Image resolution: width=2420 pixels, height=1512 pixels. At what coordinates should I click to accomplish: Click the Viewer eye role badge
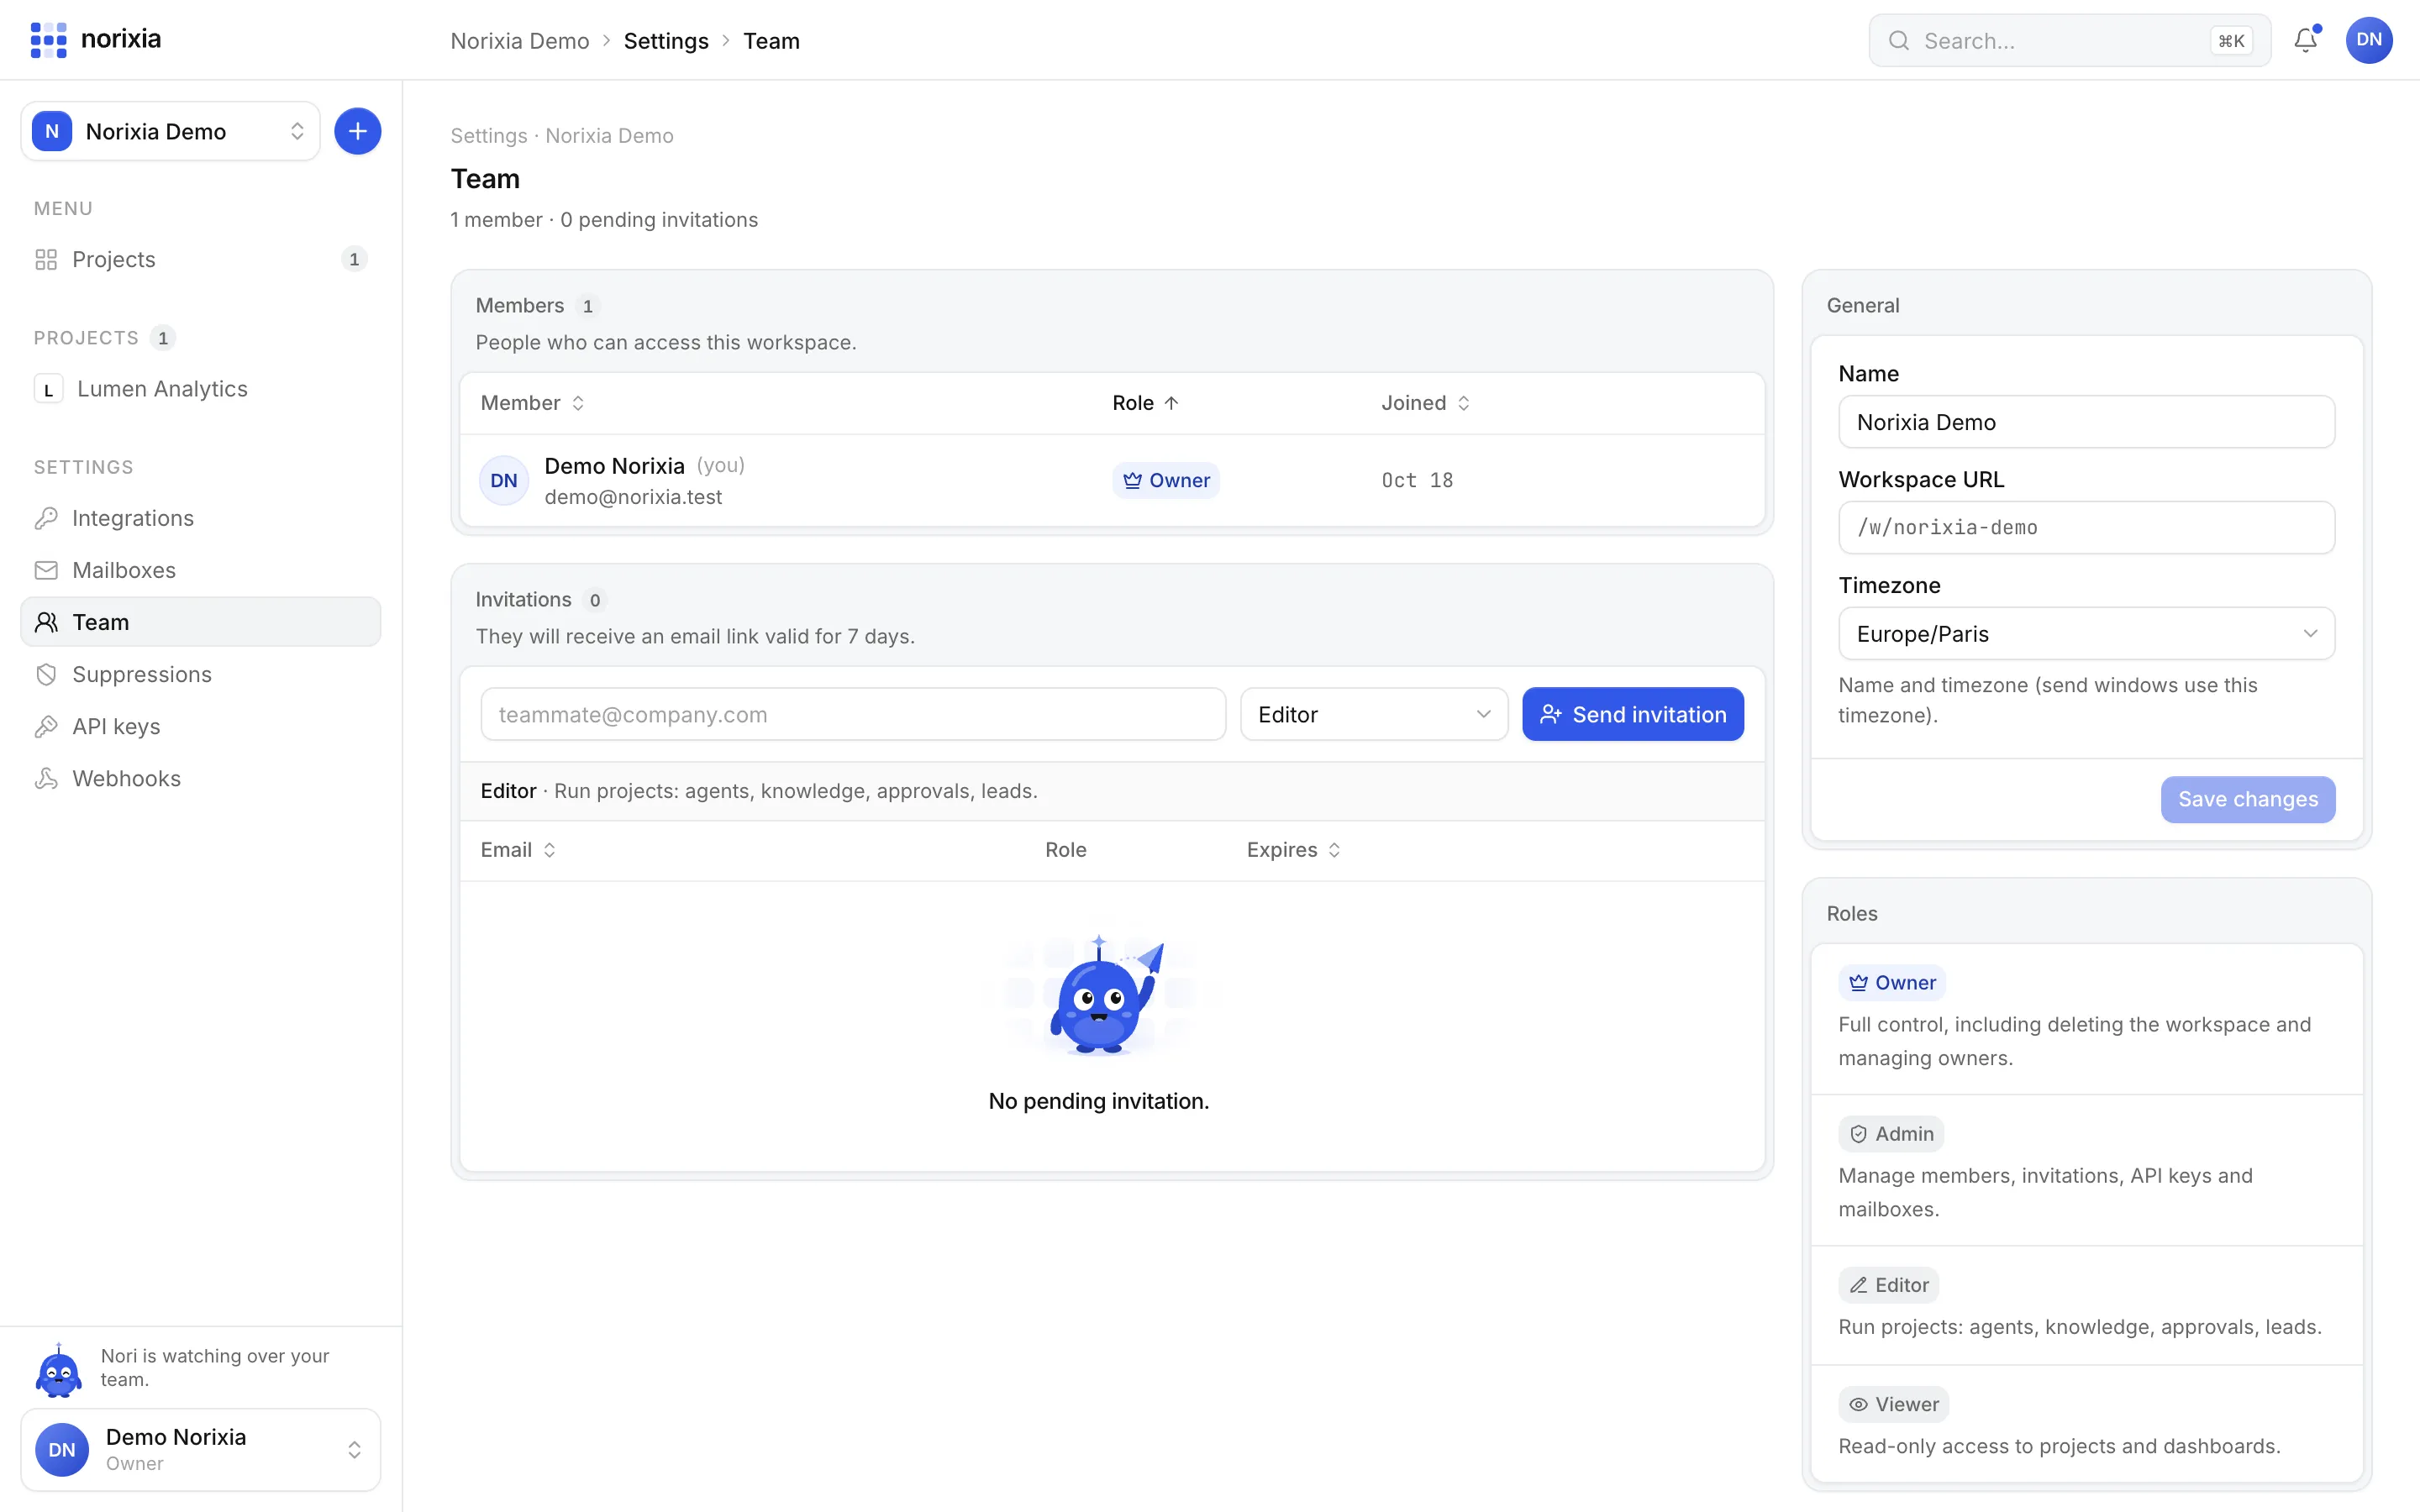[1894, 1404]
